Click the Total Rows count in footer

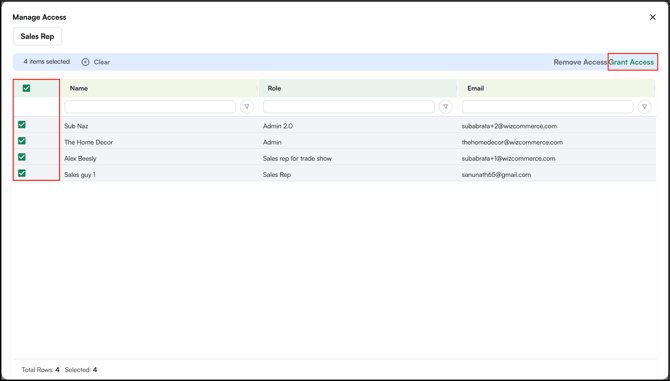tap(41, 370)
